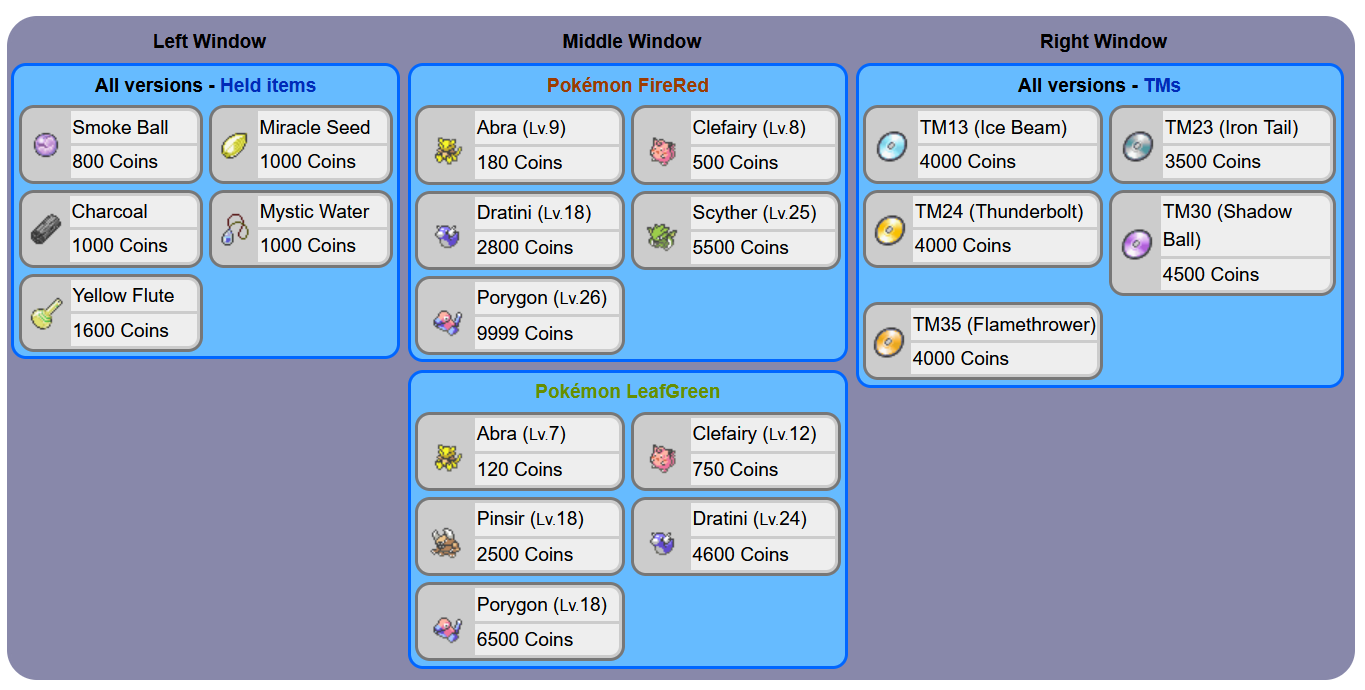
Task: Select the 750 Coins price text
Action: point(736,469)
